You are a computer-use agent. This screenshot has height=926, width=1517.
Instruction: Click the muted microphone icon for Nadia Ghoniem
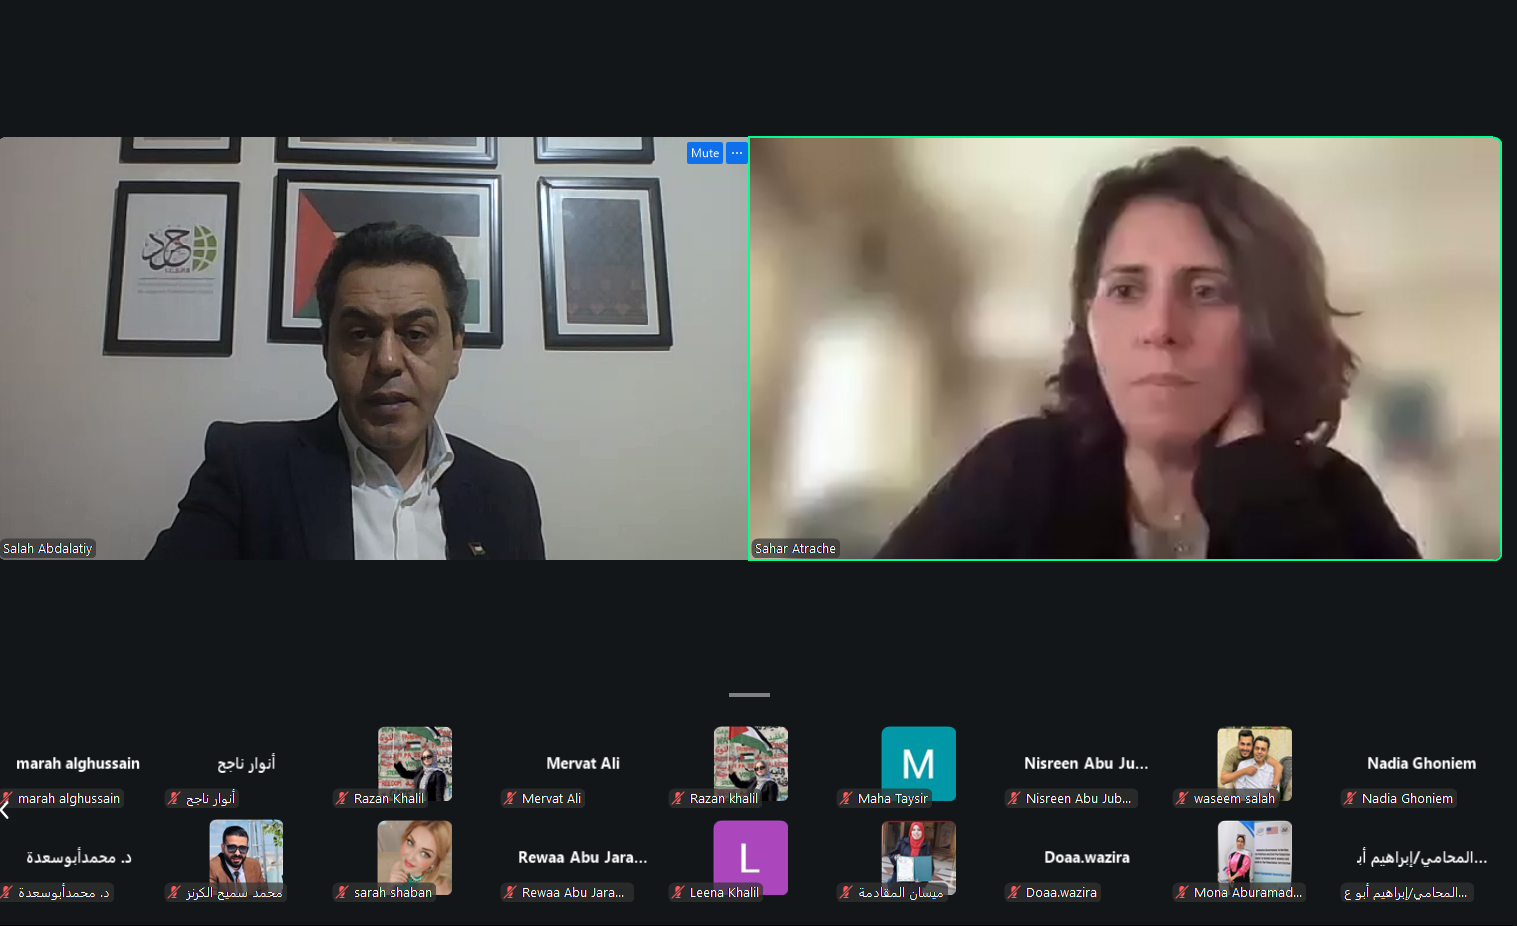click(1351, 798)
